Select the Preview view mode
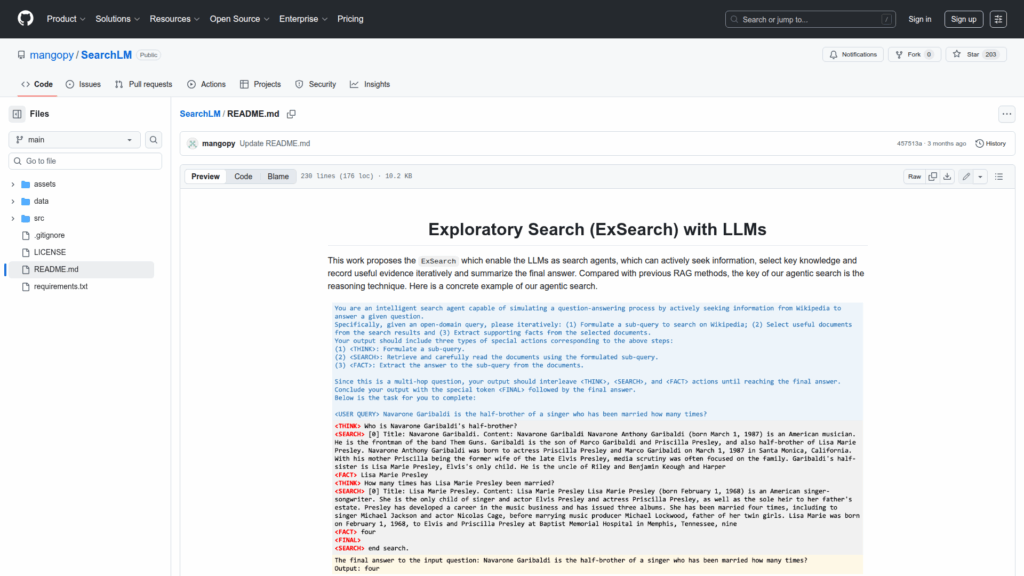Image resolution: width=1024 pixels, height=576 pixels. [206, 177]
